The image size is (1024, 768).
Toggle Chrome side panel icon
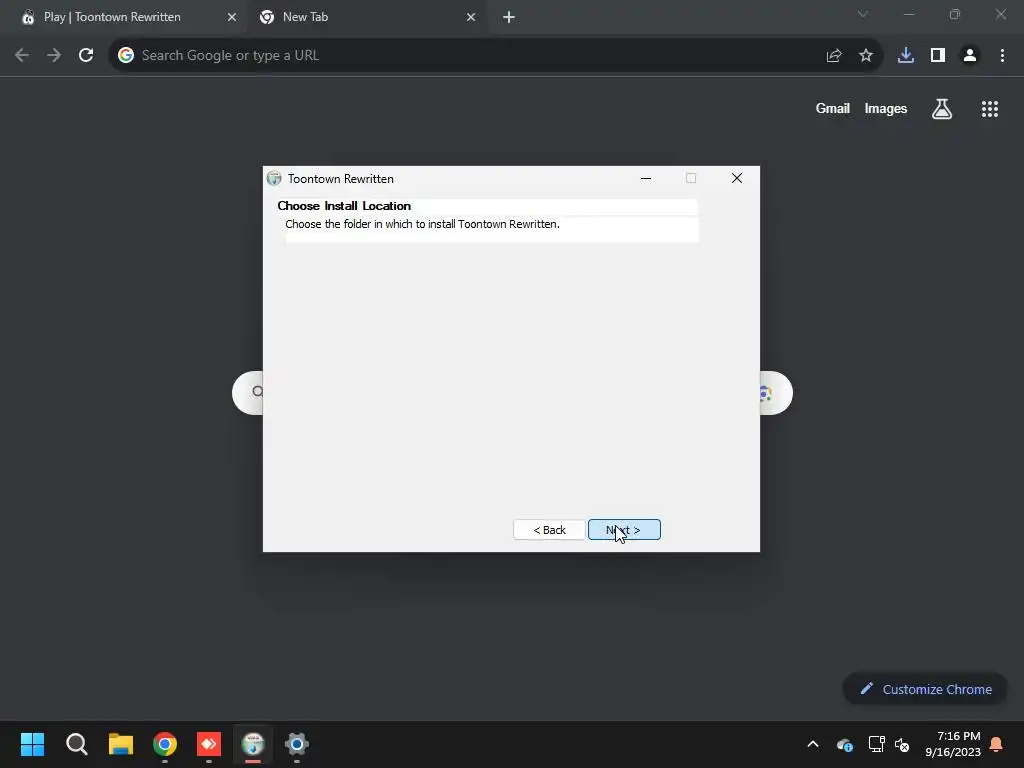[938, 56]
